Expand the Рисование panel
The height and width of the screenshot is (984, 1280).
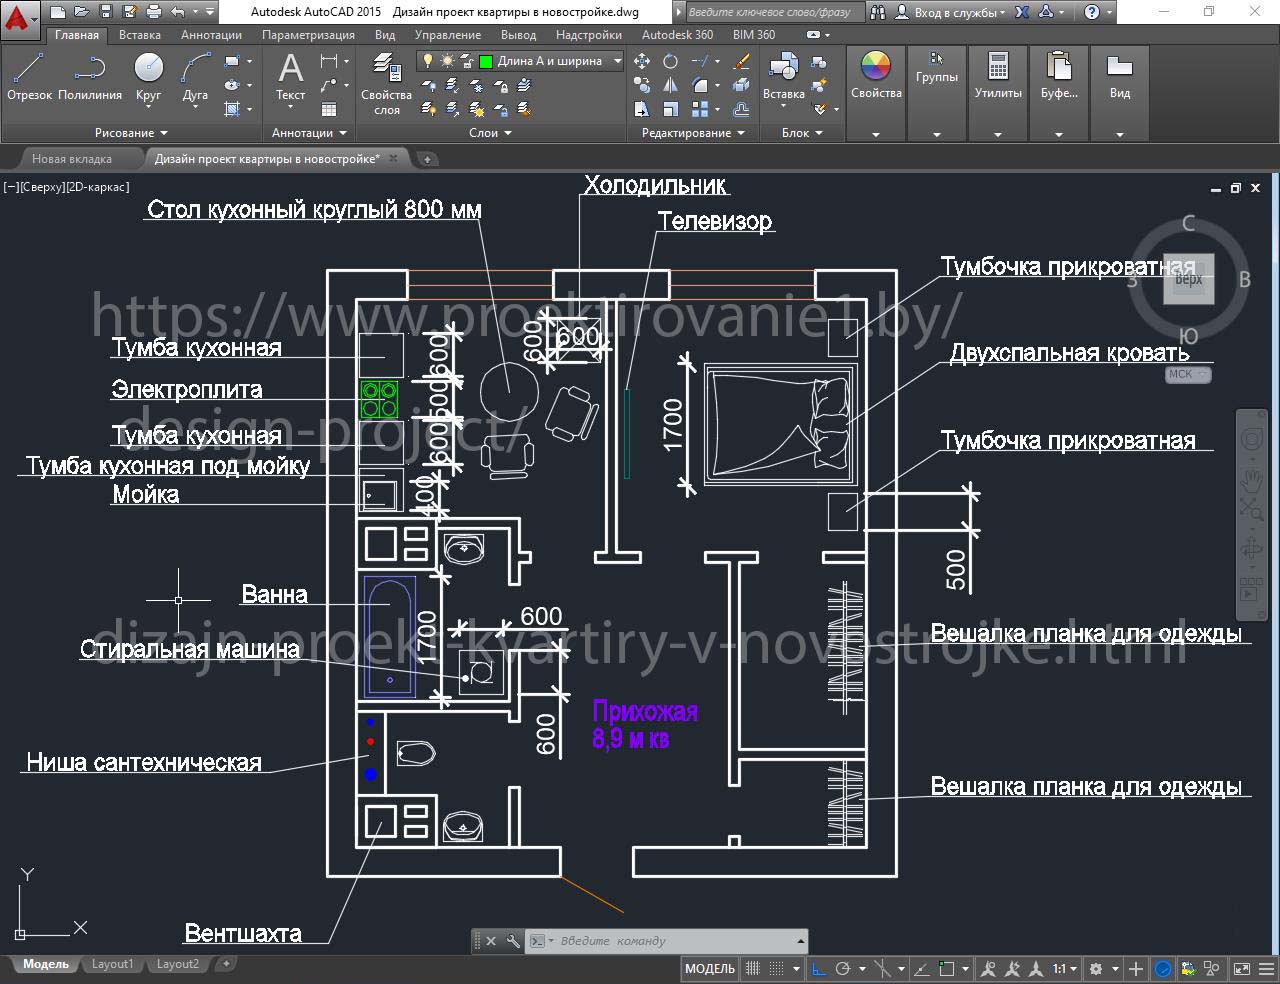coord(131,133)
